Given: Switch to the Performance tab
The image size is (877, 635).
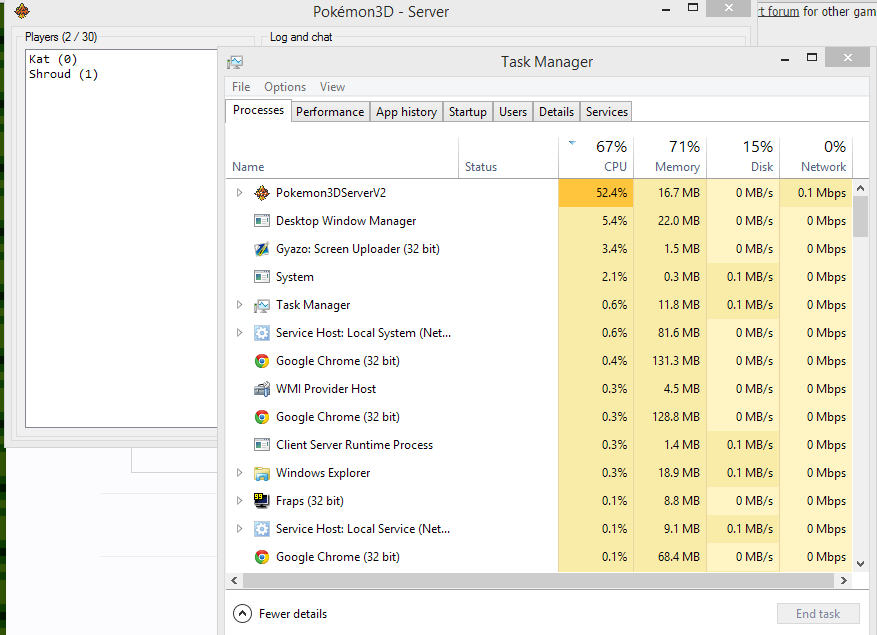Looking at the screenshot, I should click(x=330, y=112).
